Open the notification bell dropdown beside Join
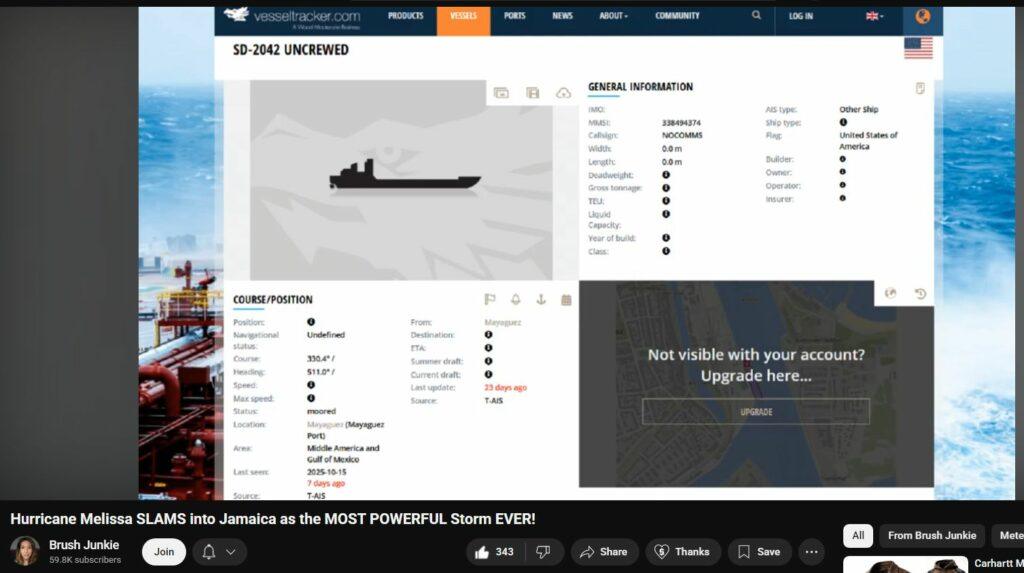Viewport: 1024px width, 573px height. (219, 551)
